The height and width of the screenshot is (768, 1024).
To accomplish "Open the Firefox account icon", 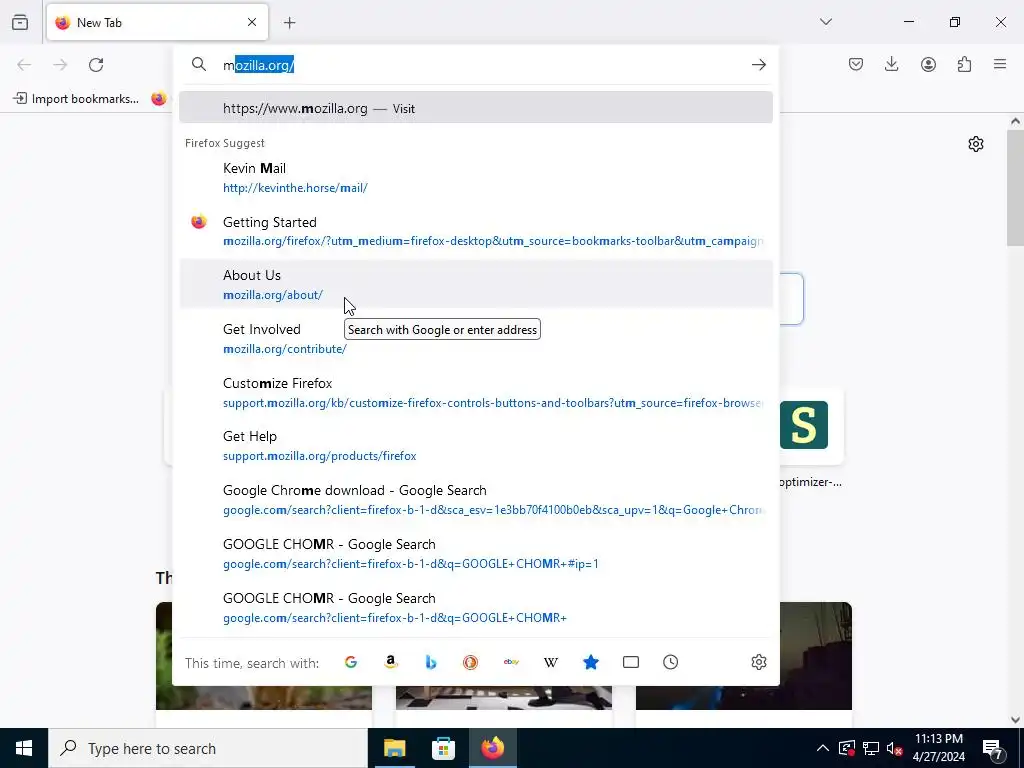I will click(x=928, y=64).
